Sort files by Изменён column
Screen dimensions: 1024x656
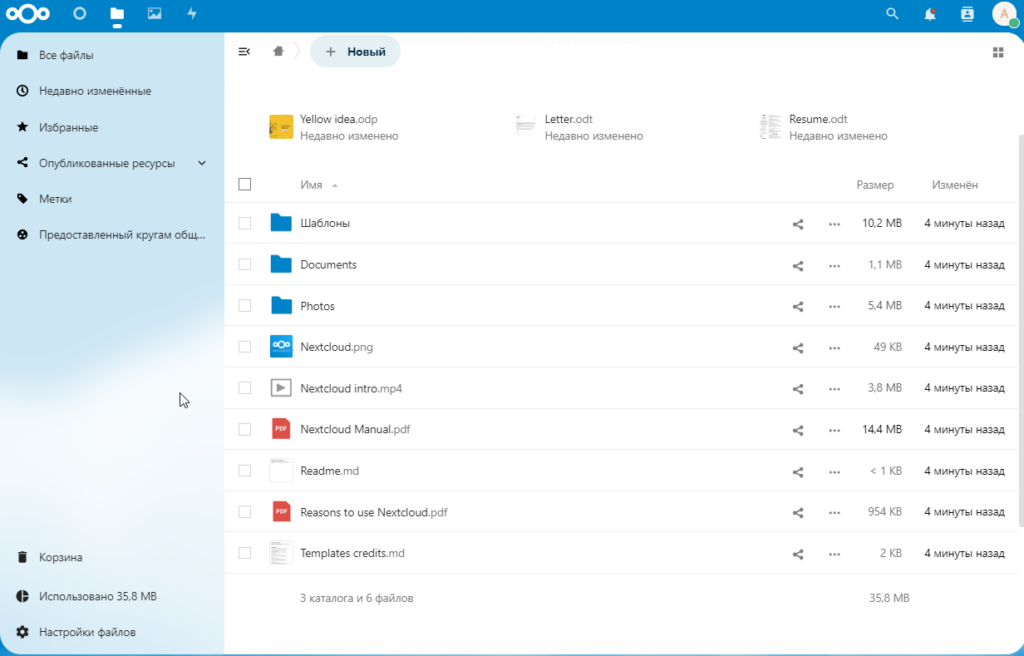(955, 185)
